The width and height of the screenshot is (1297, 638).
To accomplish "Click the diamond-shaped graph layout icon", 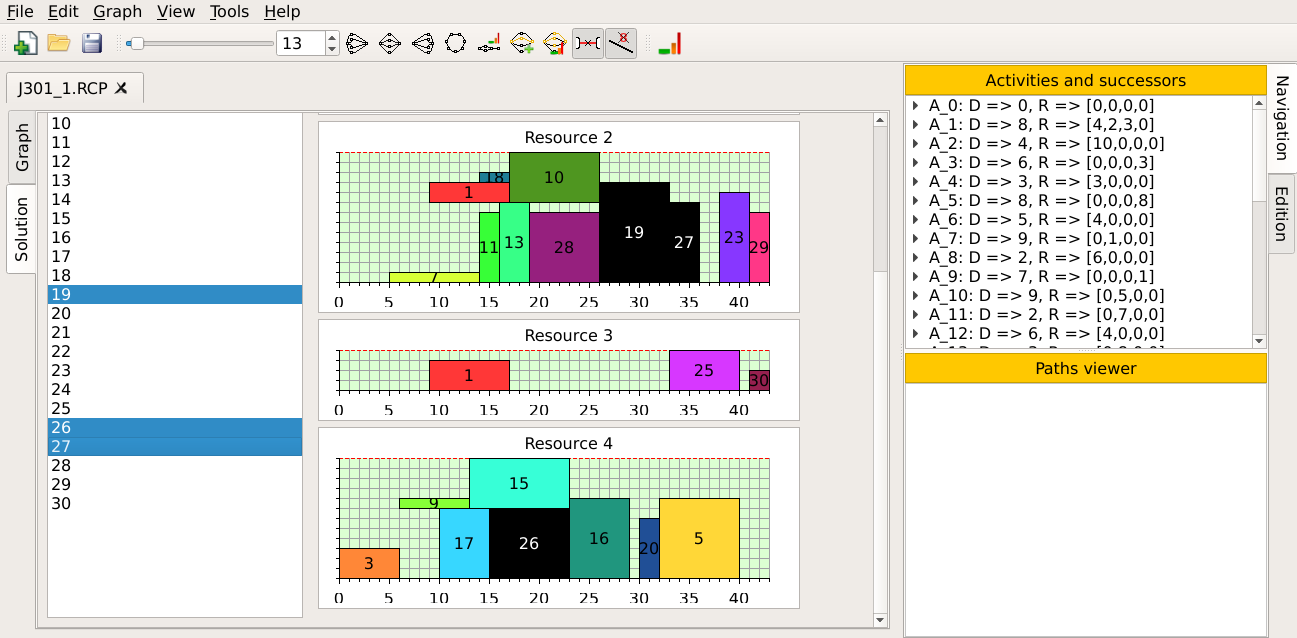I will pos(390,43).
